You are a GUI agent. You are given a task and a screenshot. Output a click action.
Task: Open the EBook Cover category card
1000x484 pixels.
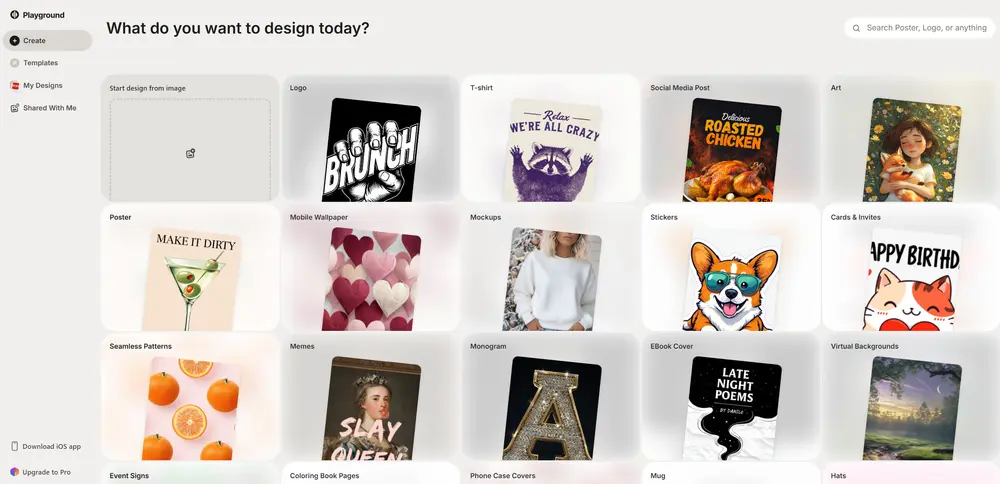(x=730, y=398)
